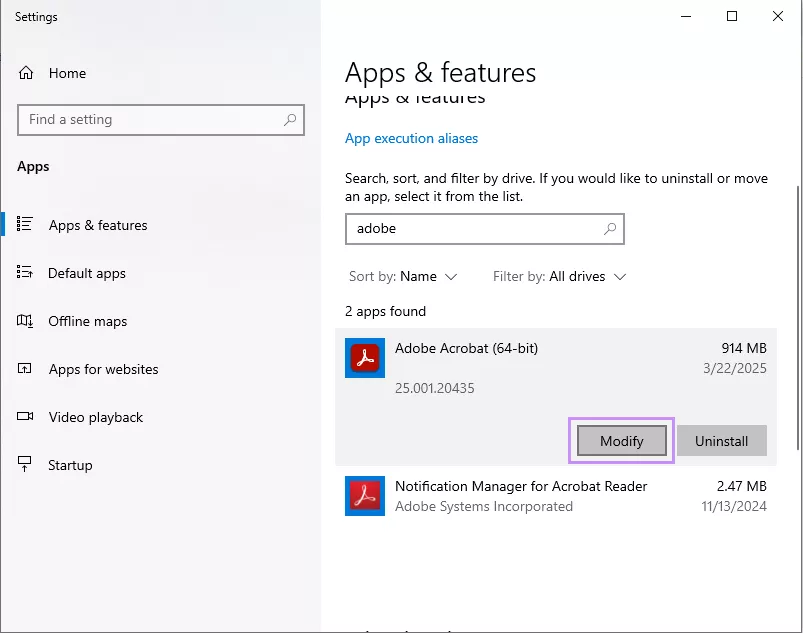
Task: Select Default apps from the sidebar
Action: coord(86,273)
